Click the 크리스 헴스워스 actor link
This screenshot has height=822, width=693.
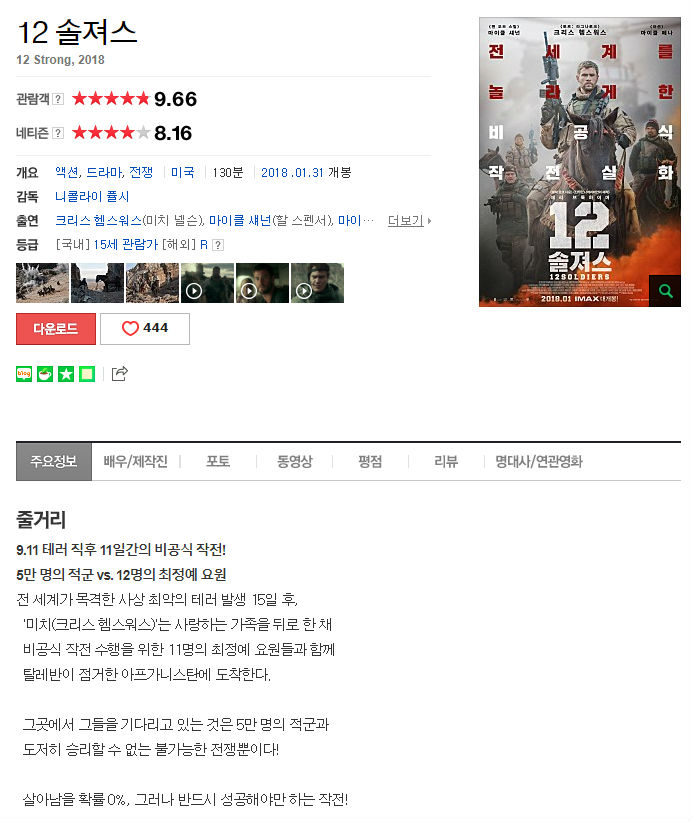tap(99, 221)
